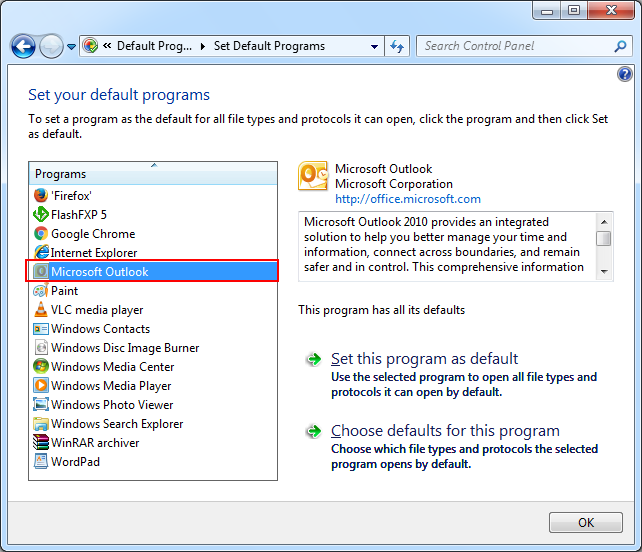Image resolution: width=642 pixels, height=552 pixels.
Task: Click Set this program as default link
Action: (x=424, y=359)
